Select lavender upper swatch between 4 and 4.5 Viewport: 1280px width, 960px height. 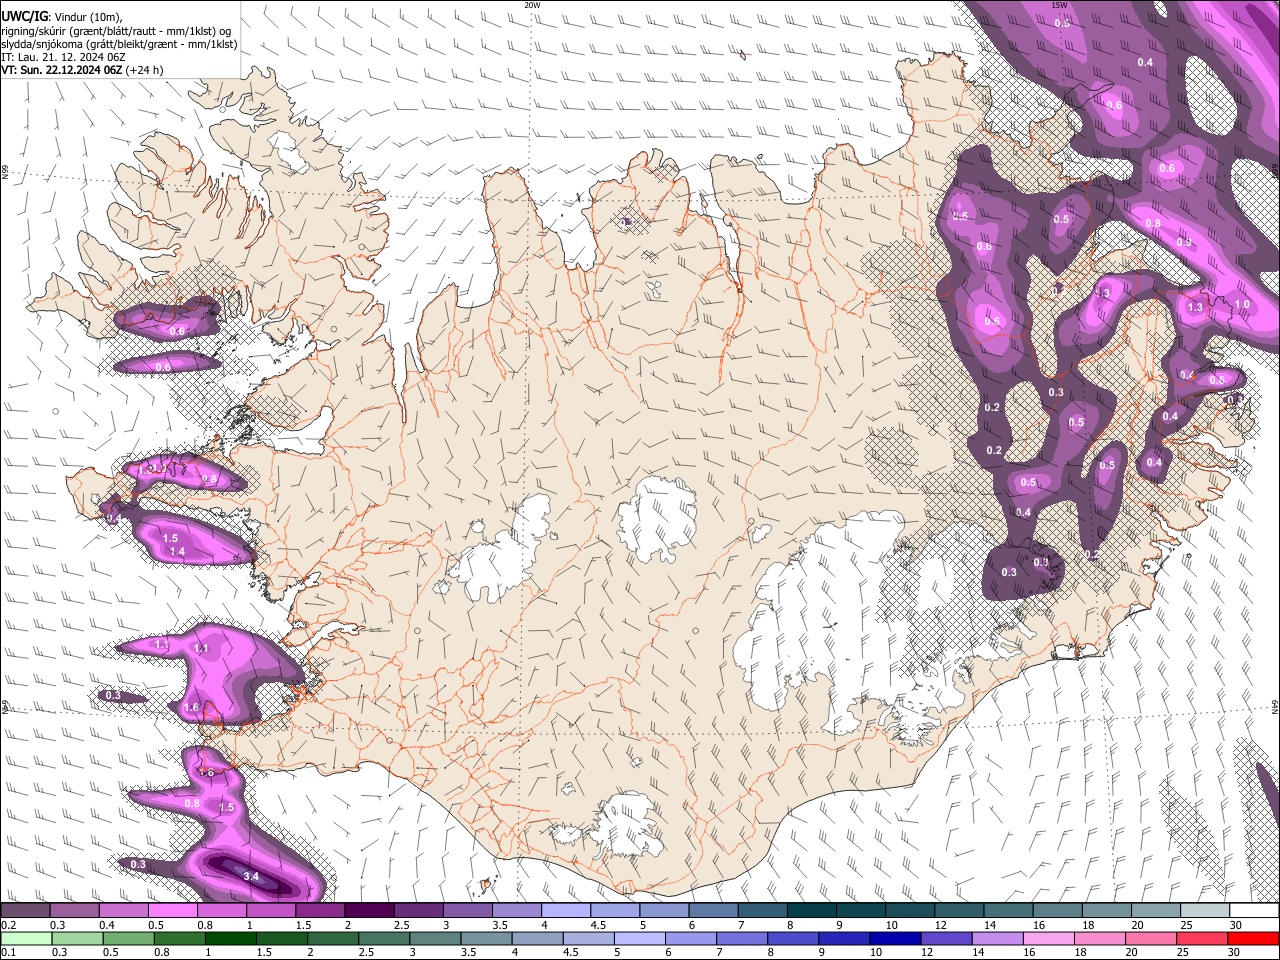pyautogui.click(x=566, y=910)
